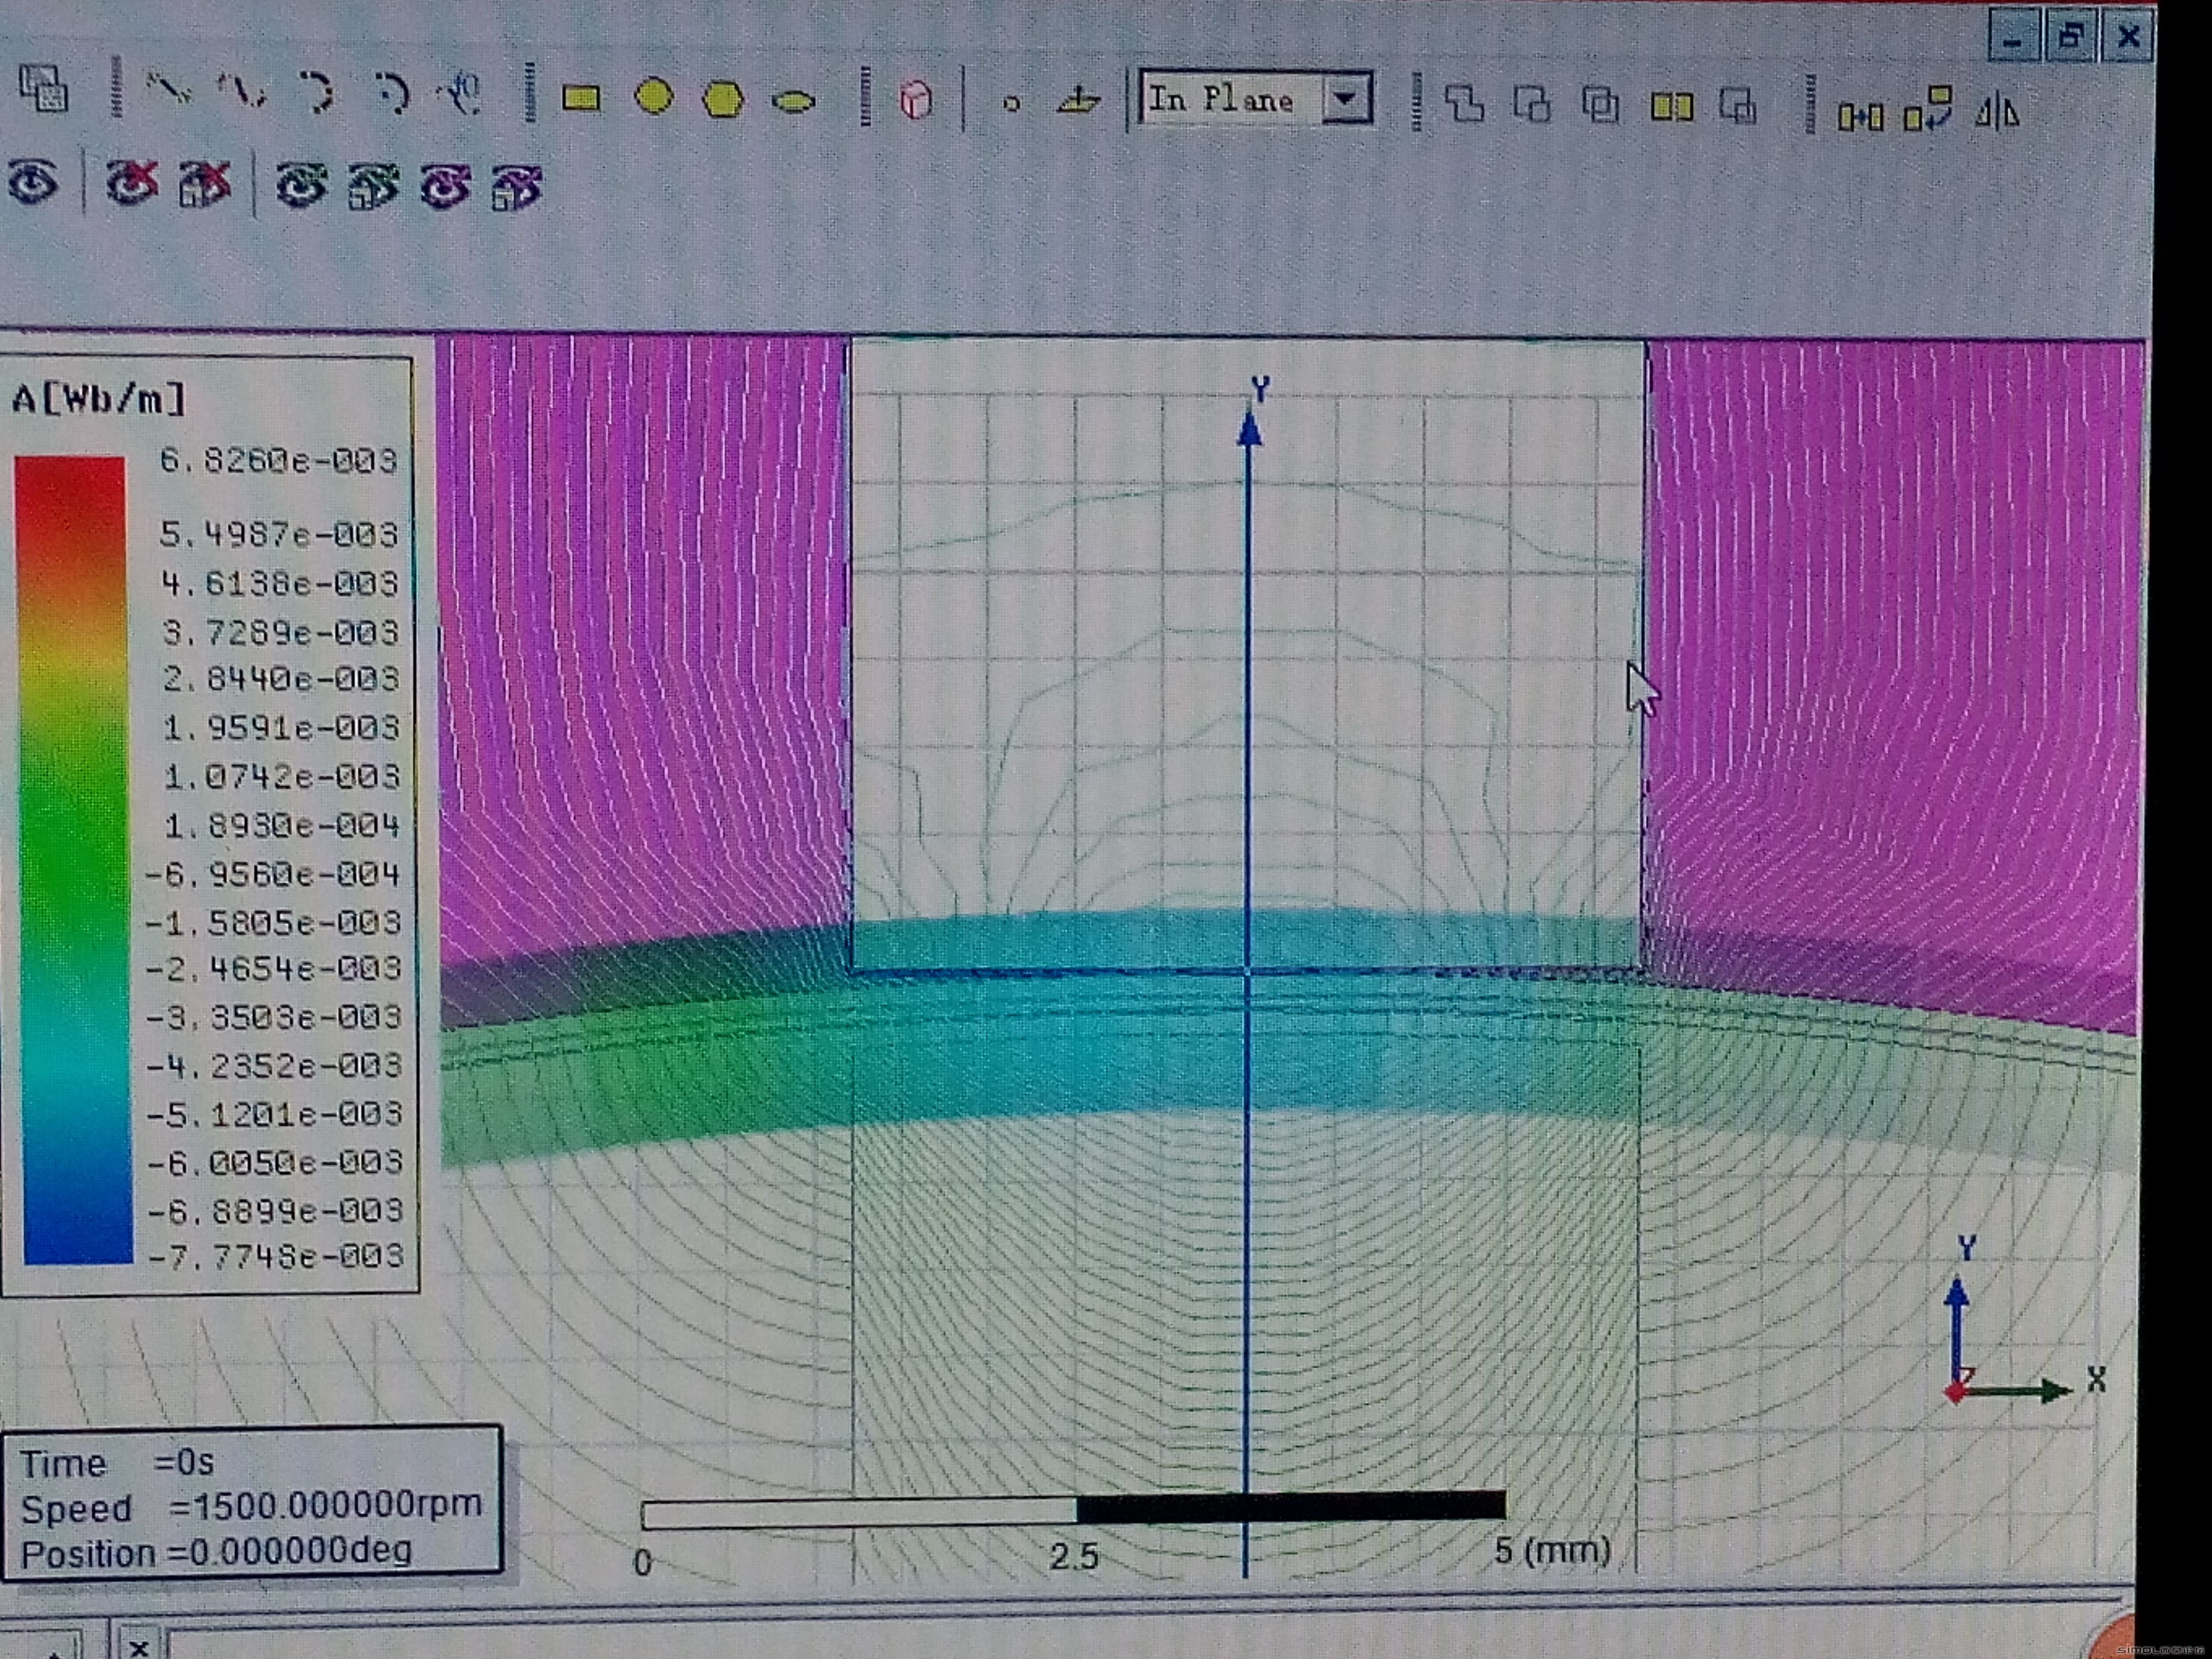2212x1659 pixels.
Task: Select the Draw Rectangle tool
Action: point(581,98)
